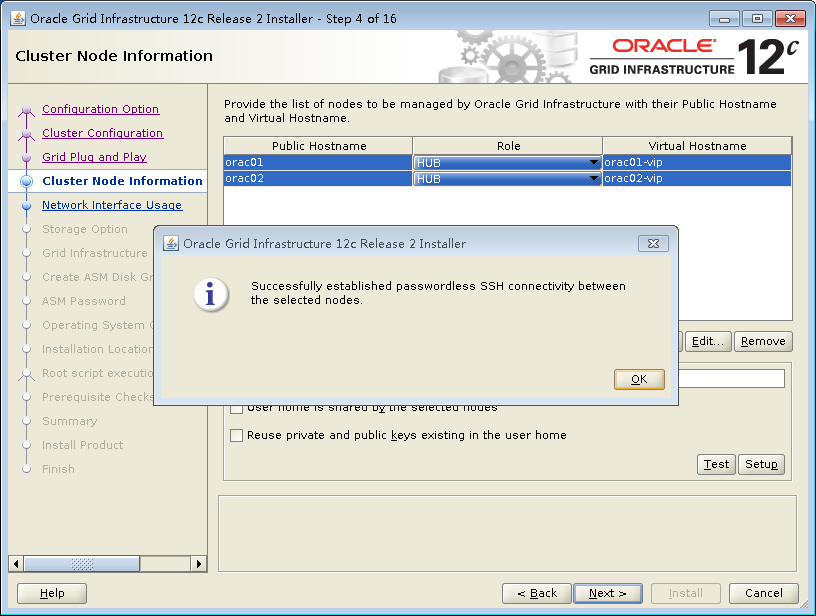Screen dimensions: 816x616
Task: Click the Prerequisite Checks step
Action: (97, 397)
